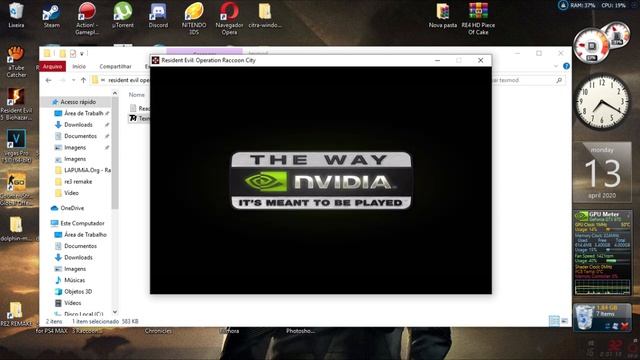This screenshot has width=640, height=360.
Task: Launch Vegas Pro from the desktop shortcut
Action: [16, 146]
